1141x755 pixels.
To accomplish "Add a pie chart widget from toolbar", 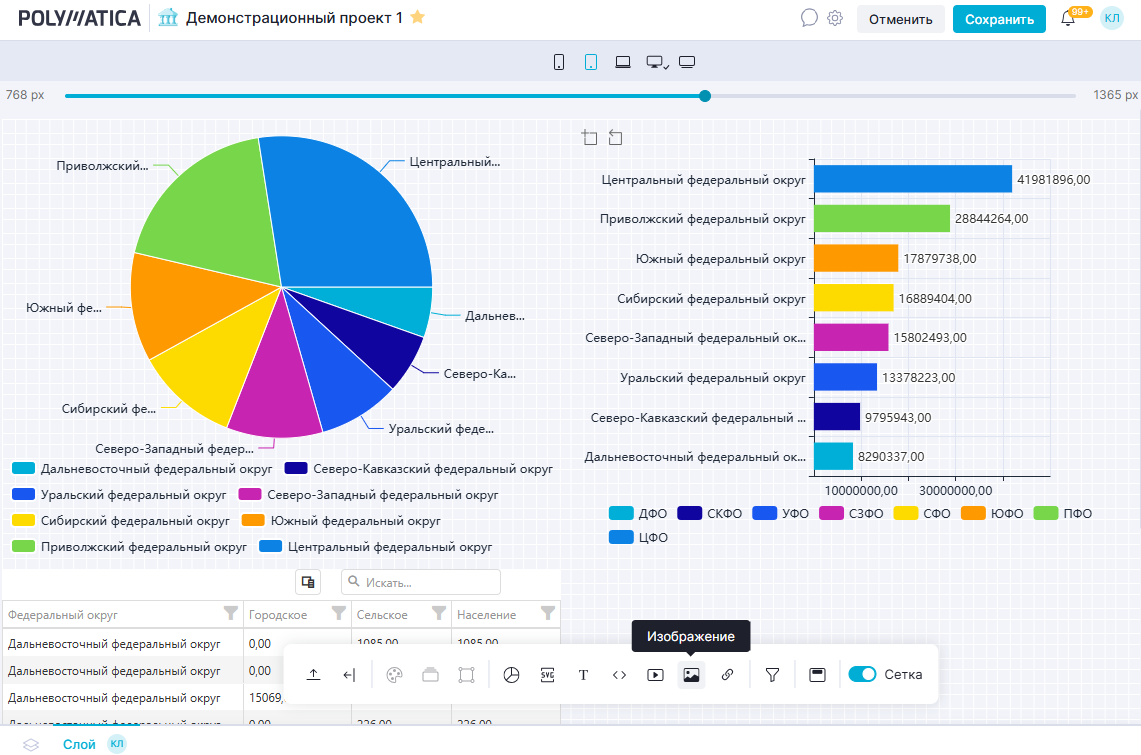I will 511,675.
